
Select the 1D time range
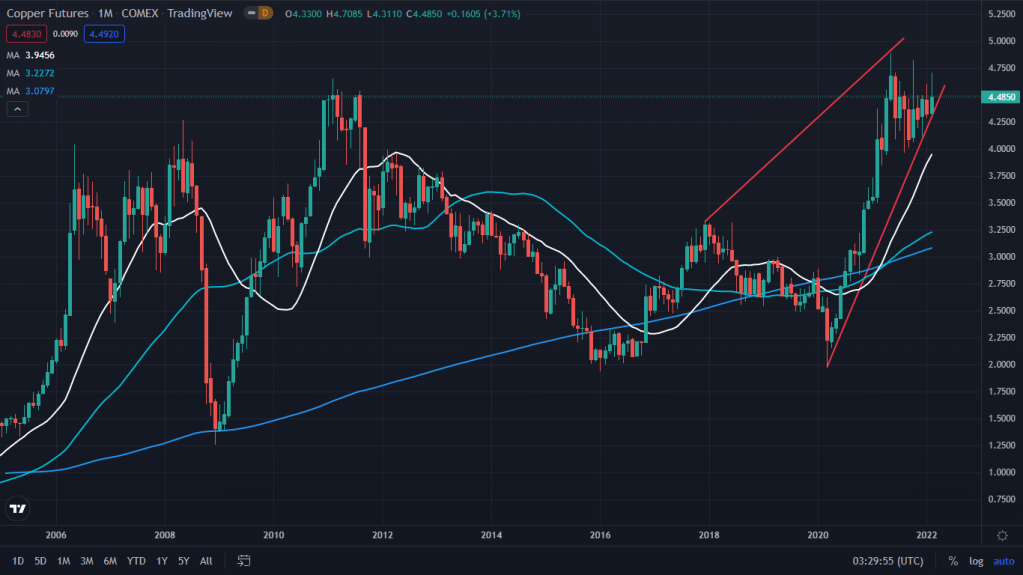tap(19, 561)
